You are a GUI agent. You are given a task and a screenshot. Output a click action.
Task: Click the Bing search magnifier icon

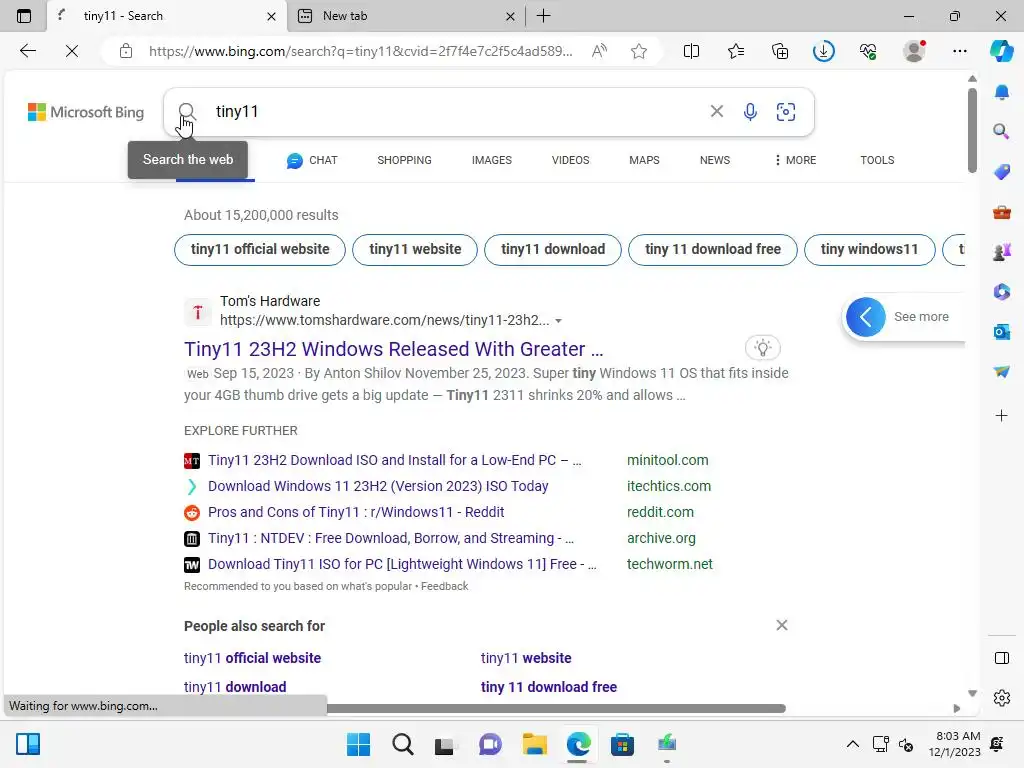tap(187, 112)
